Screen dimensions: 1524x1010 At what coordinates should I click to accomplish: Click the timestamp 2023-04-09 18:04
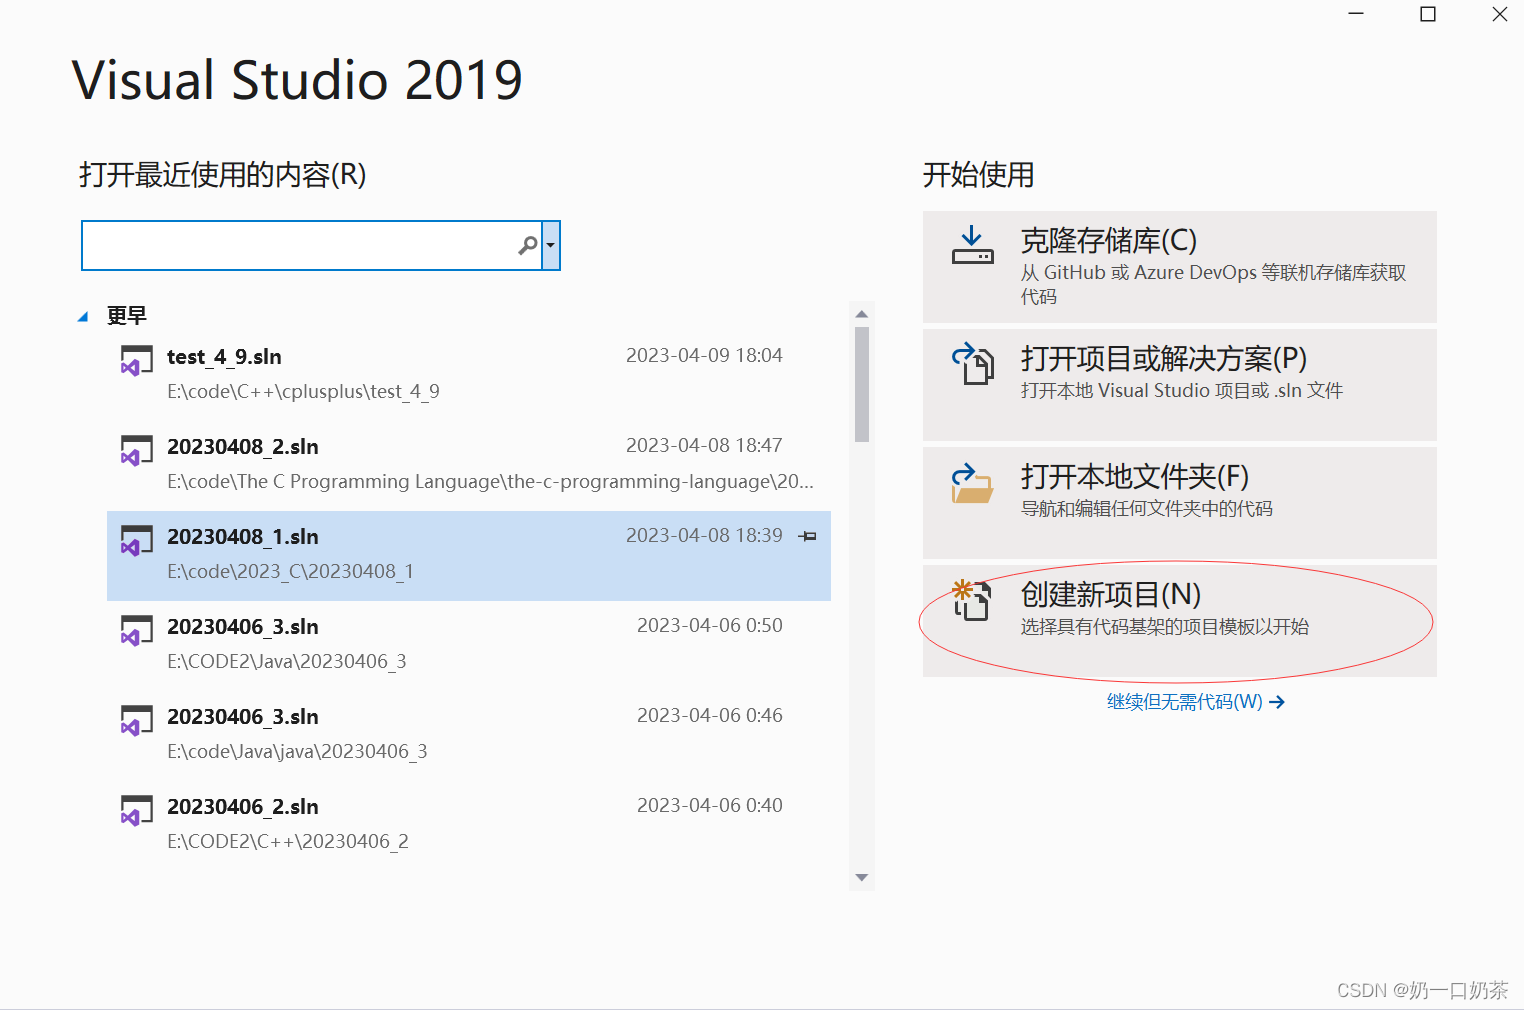point(704,355)
